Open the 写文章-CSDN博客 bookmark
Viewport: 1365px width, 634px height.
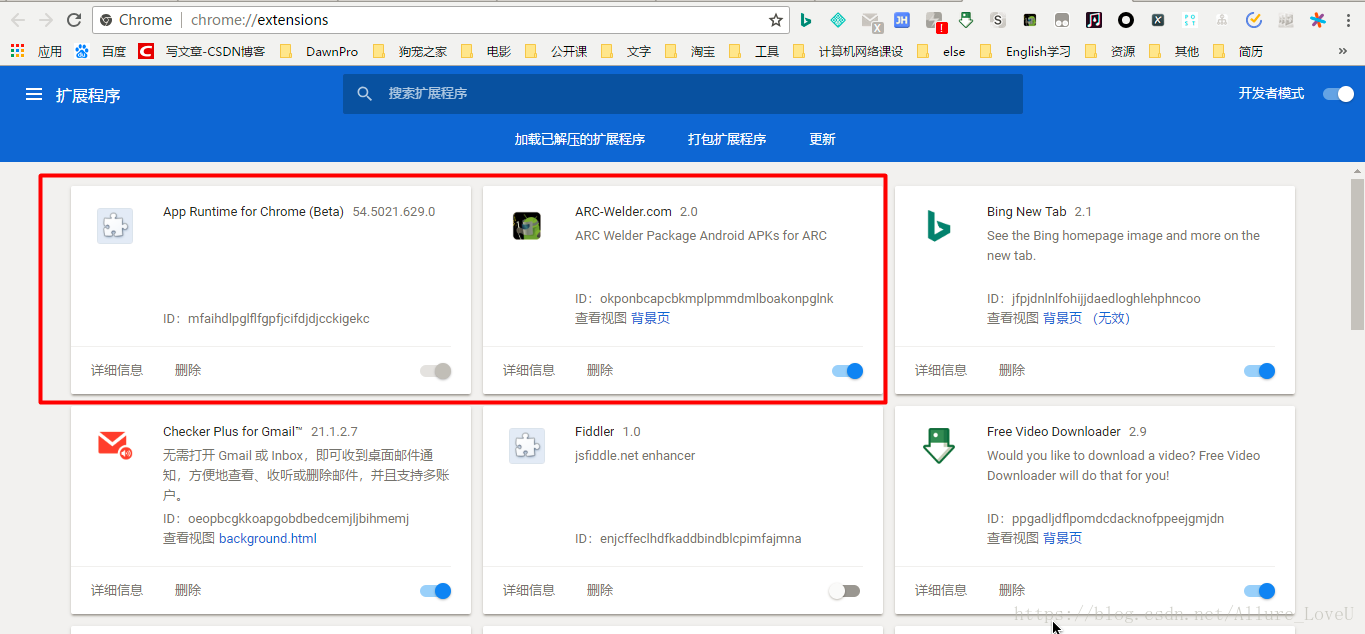(x=203, y=51)
